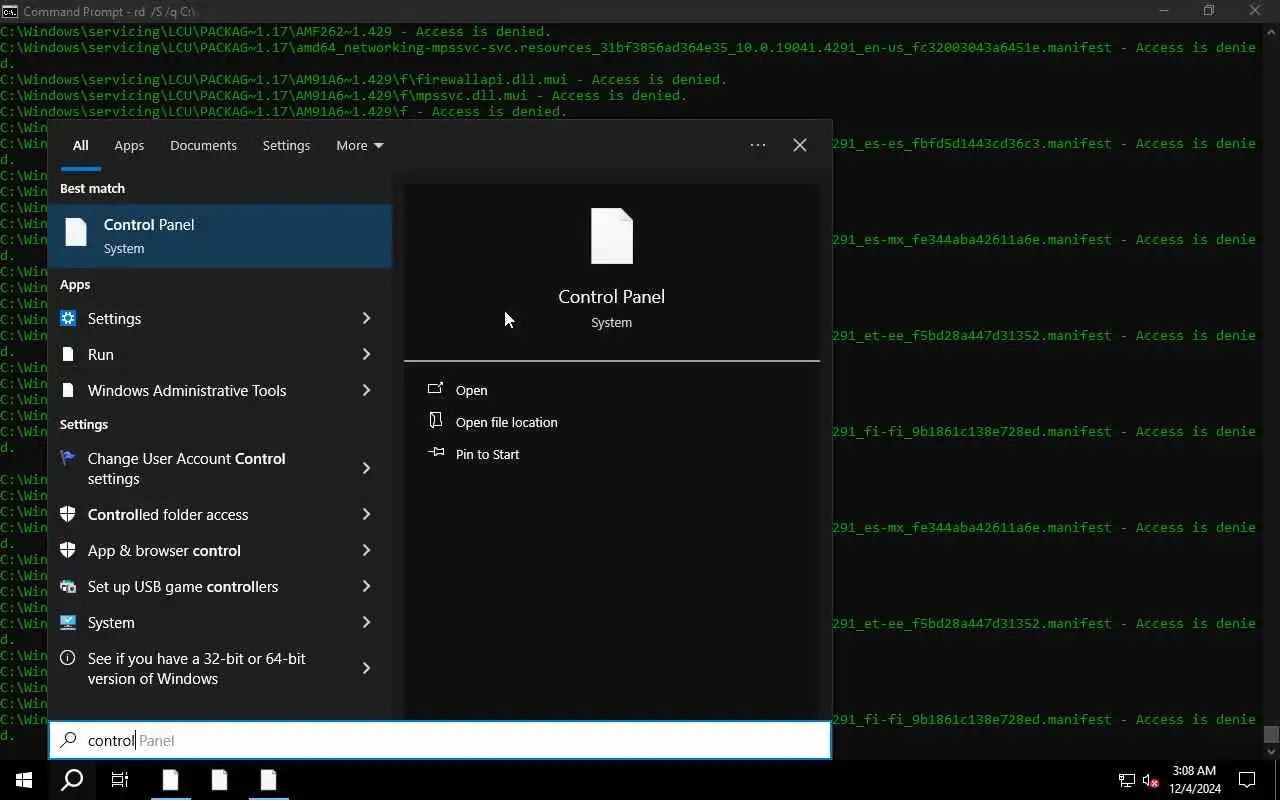Switch to the Documents search tab
Screen dimensions: 1280x800
[x=203, y=145]
